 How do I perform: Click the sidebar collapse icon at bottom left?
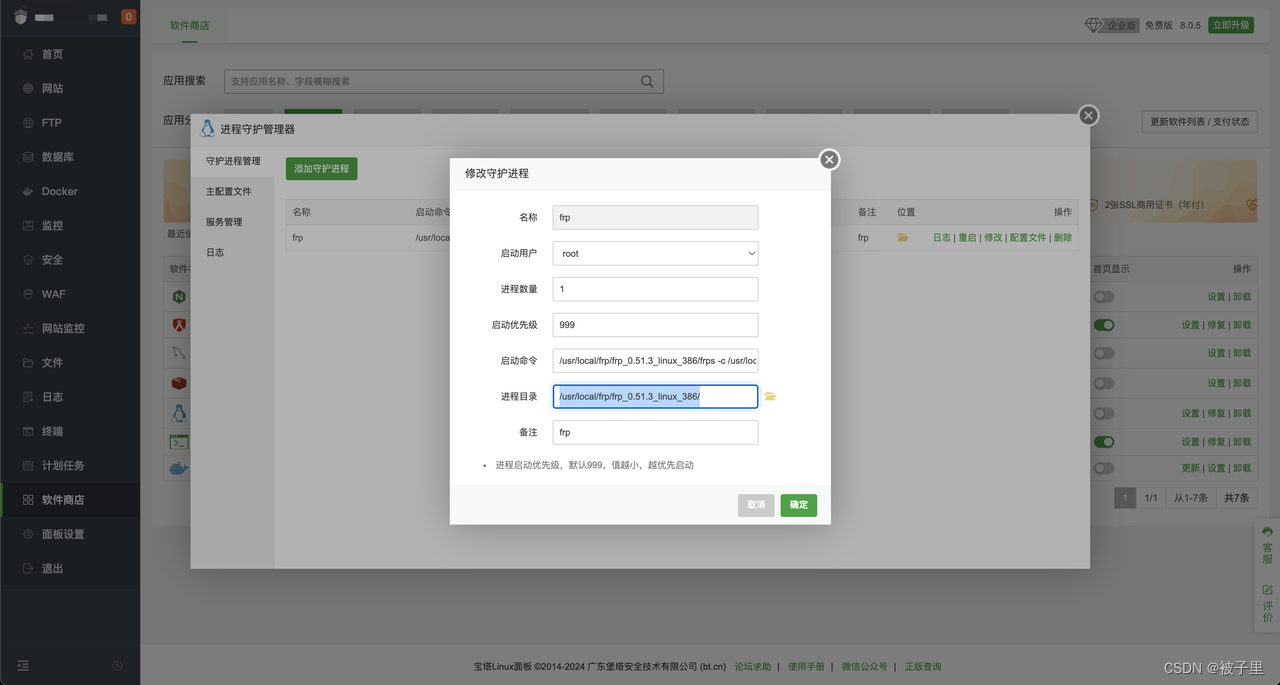[23, 665]
